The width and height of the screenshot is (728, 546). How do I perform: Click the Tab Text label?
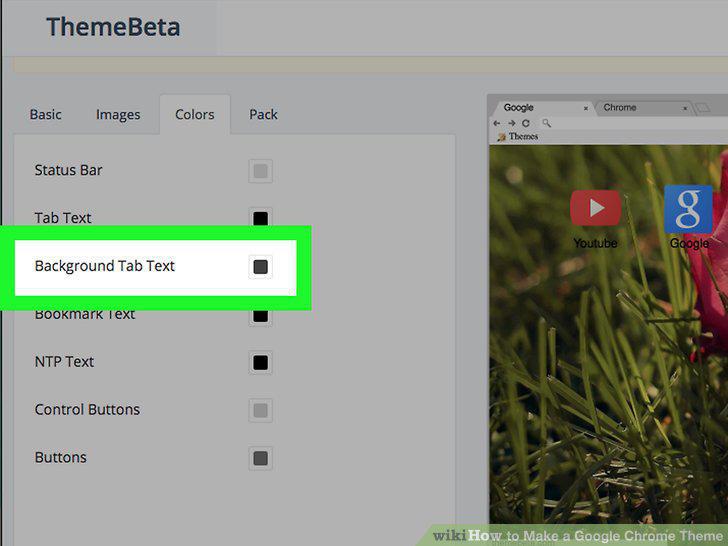point(63,218)
